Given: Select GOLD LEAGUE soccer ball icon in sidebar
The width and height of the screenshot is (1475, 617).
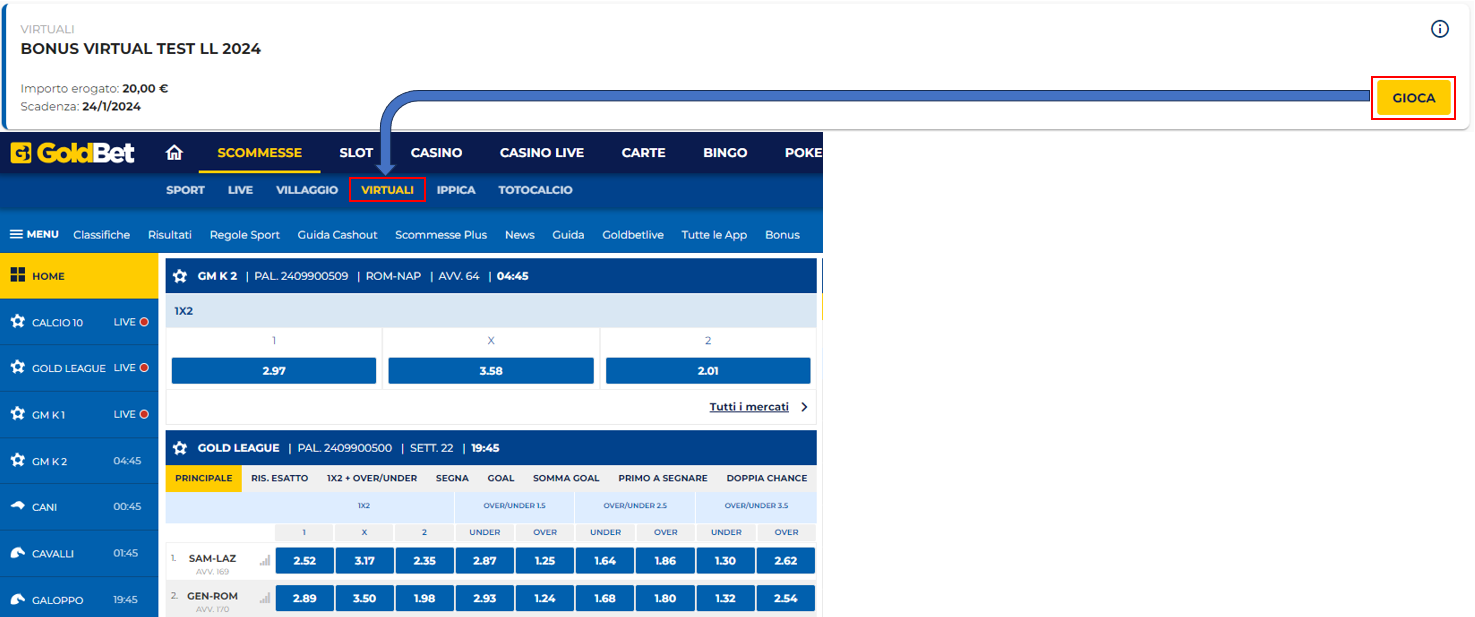Looking at the screenshot, I should pos(17,368).
